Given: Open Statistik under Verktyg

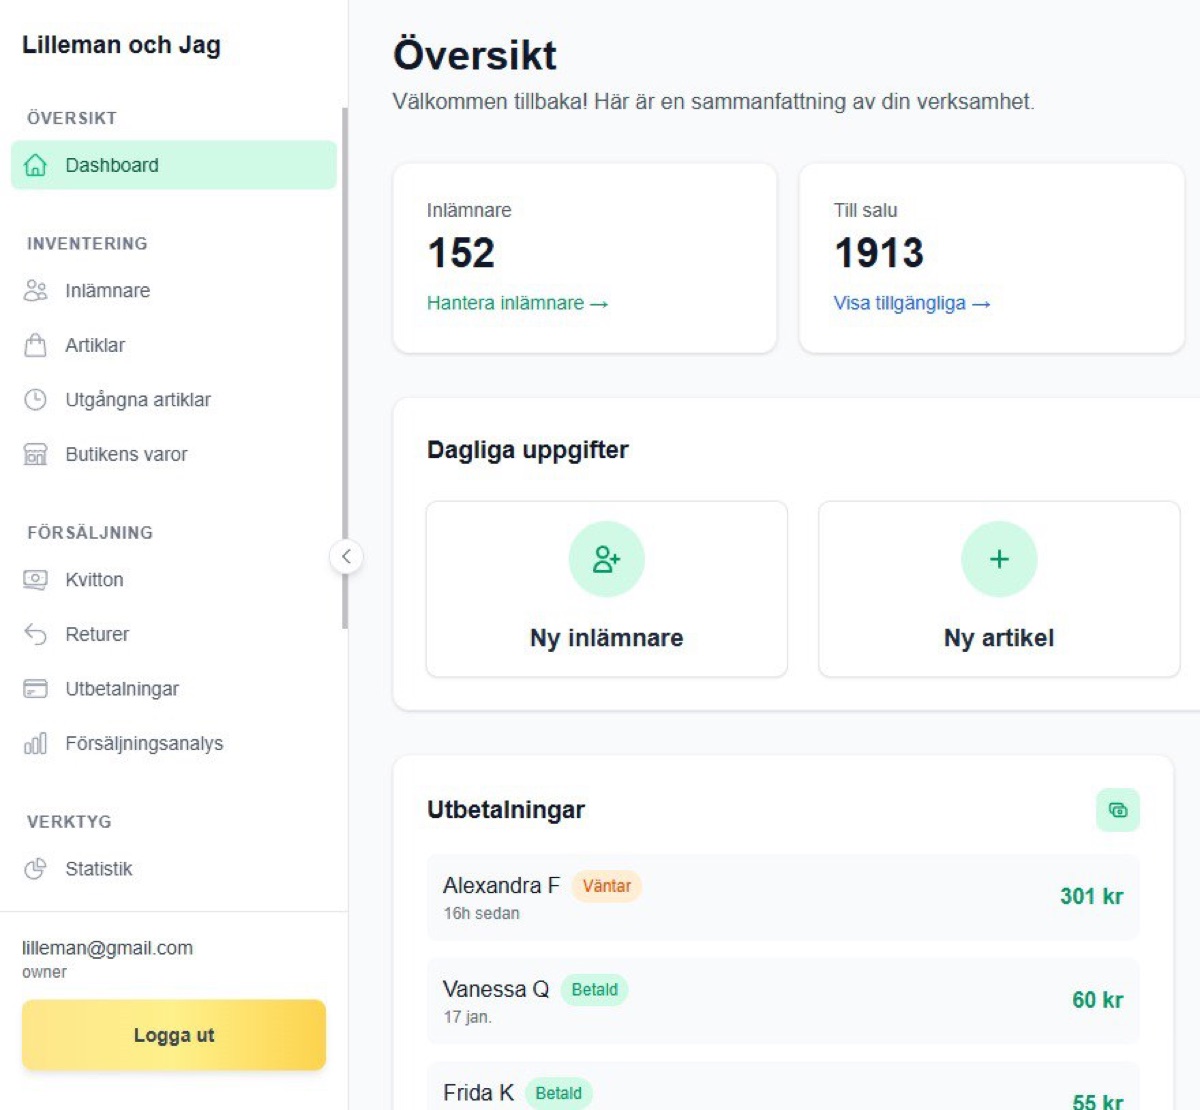Looking at the screenshot, I should coord(174,868).
